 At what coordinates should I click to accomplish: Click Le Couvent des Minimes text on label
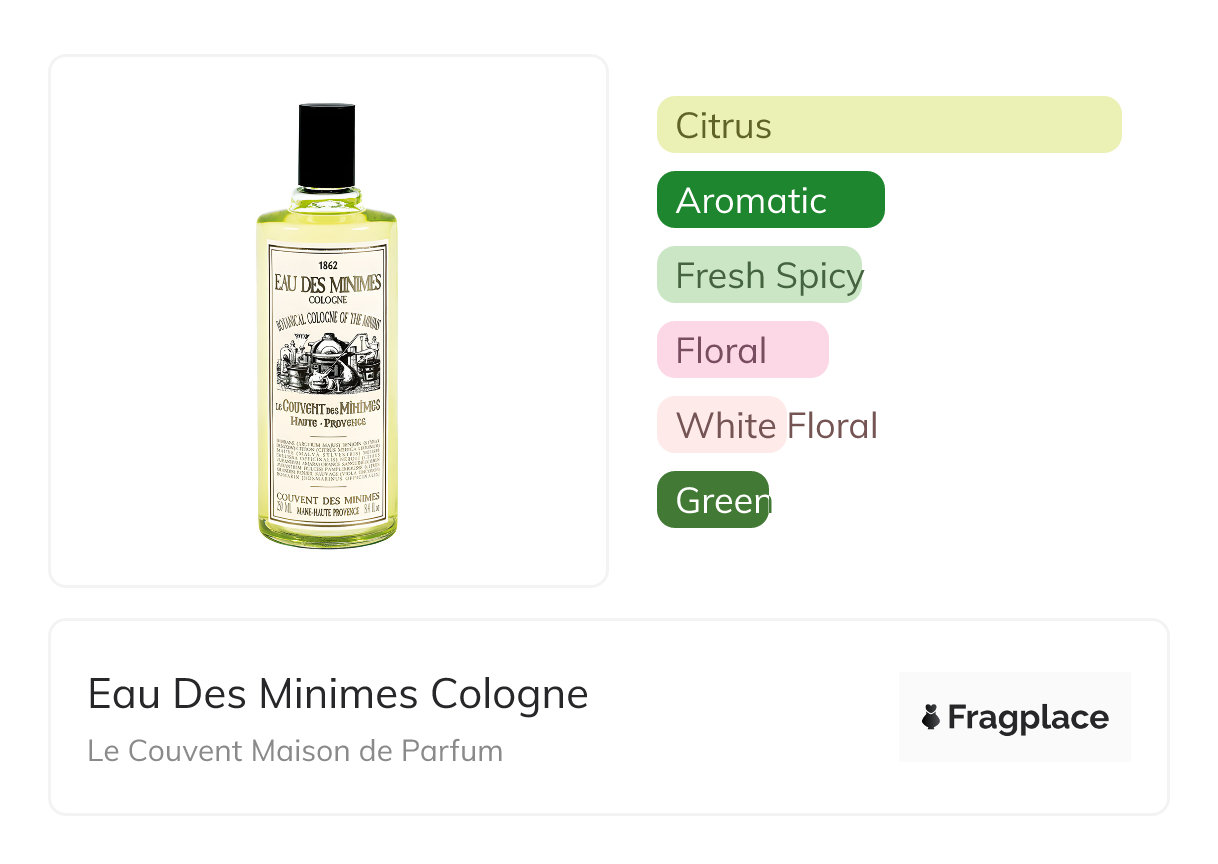pos(327,407)
